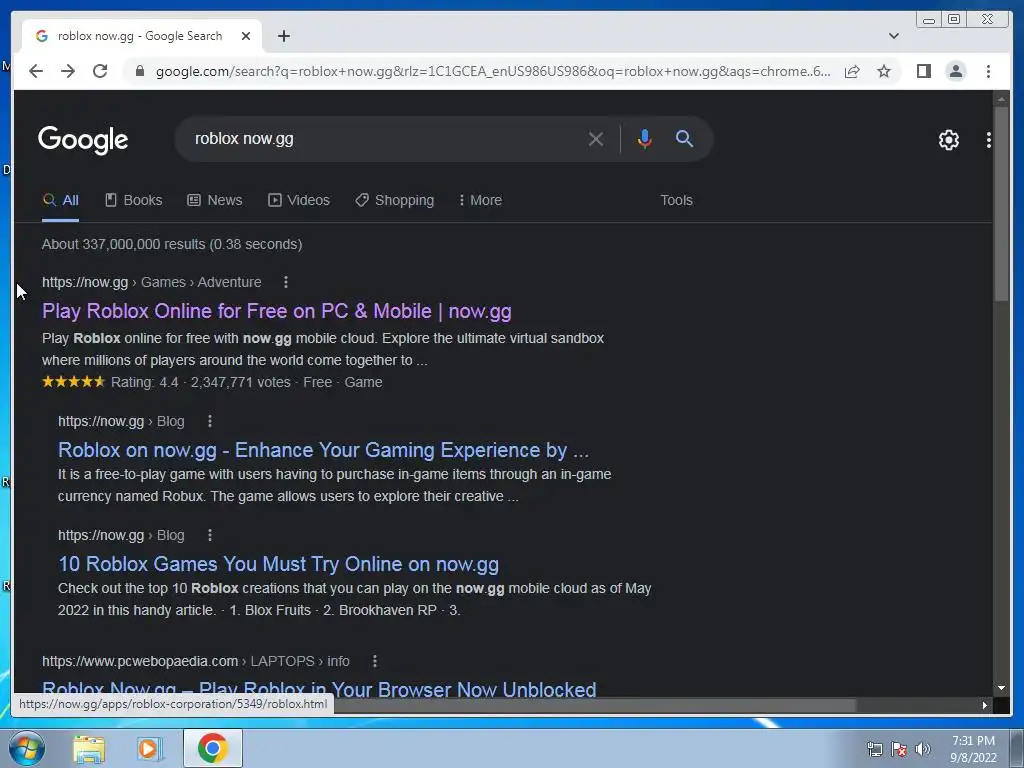Image resolution: width=1024 pixels, height=768 pixels.
Task: Go forward with the browser forward arrow
Action: point(68,71)
